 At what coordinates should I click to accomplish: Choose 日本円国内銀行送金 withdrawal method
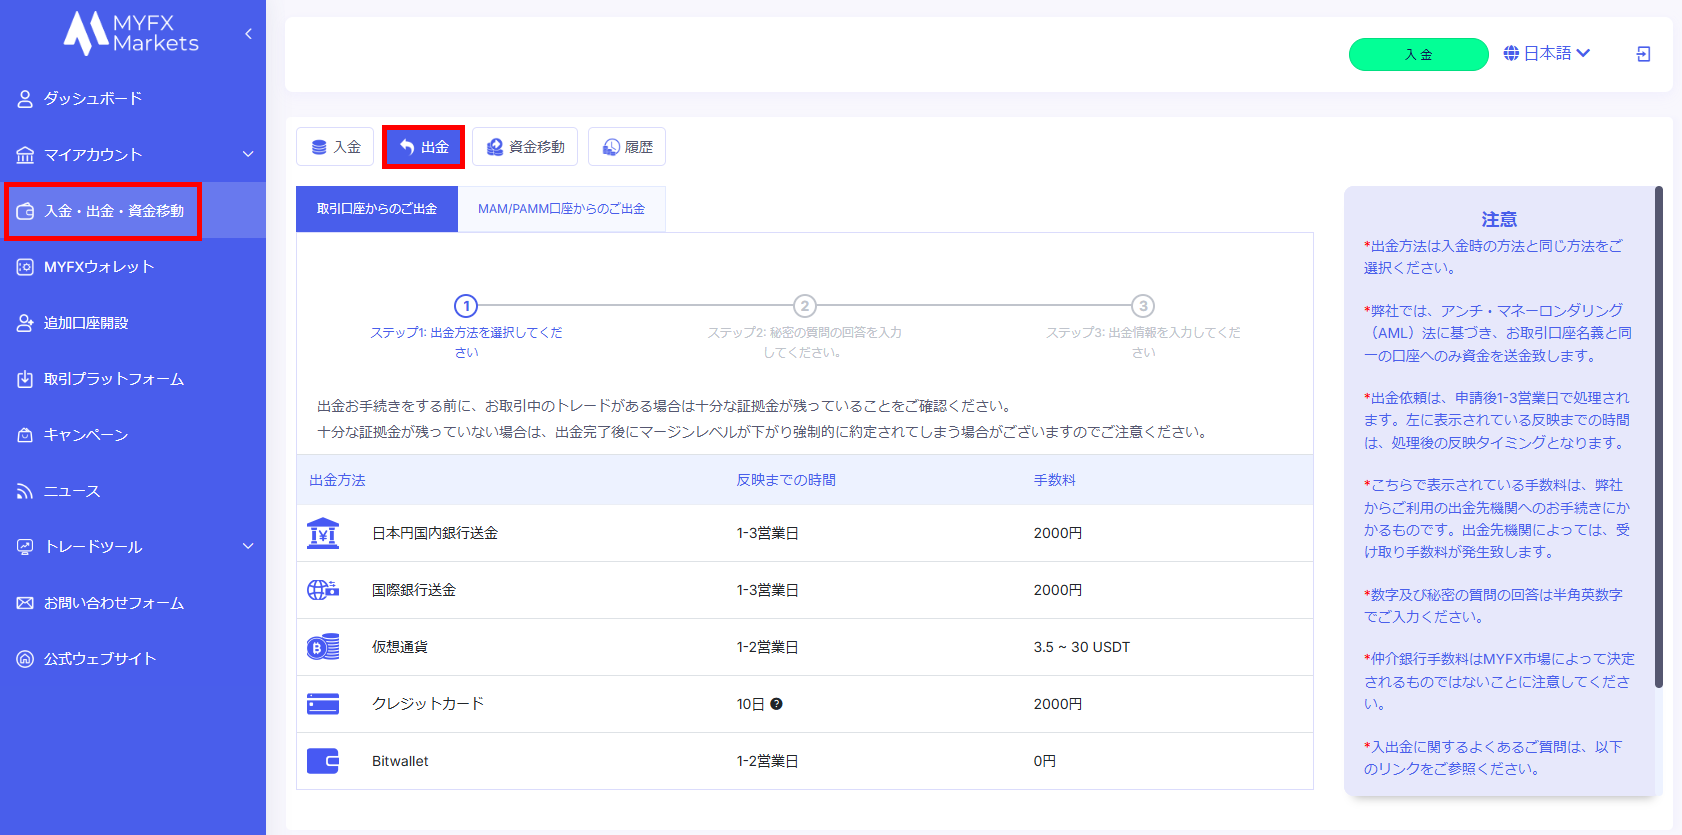pos(805,533)
